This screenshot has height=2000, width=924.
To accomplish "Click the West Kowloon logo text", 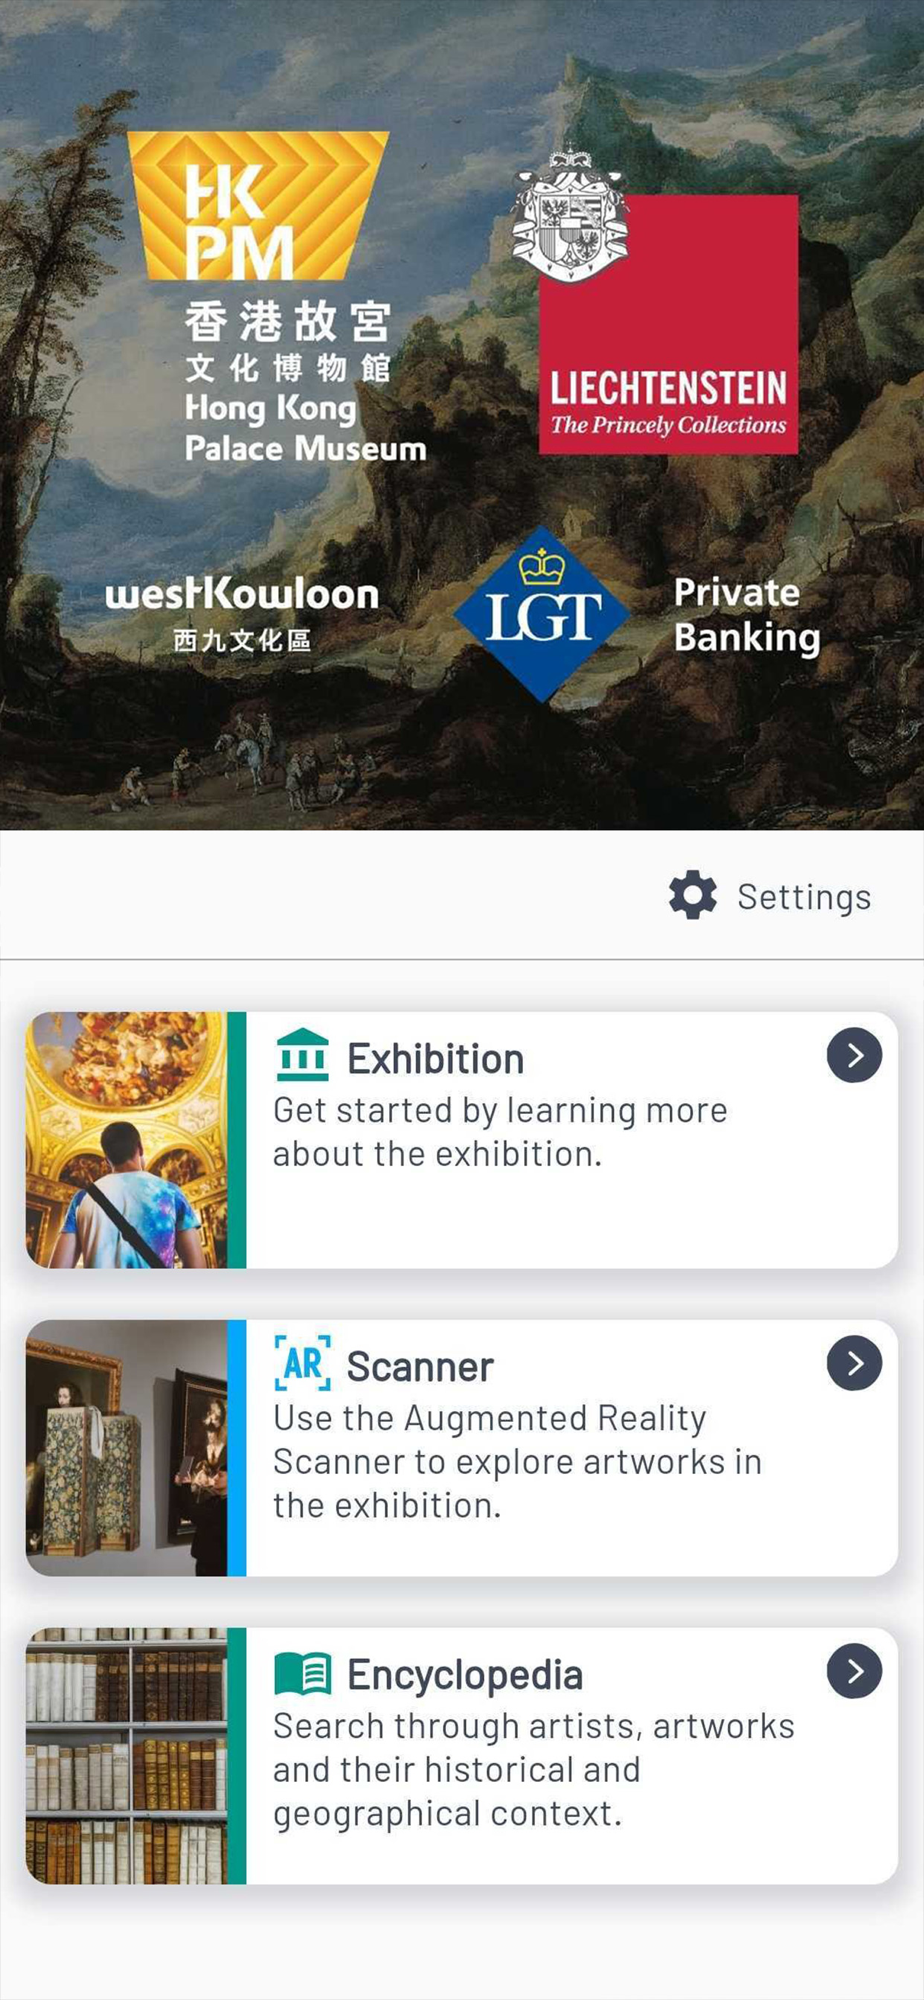I will point(242,612).
